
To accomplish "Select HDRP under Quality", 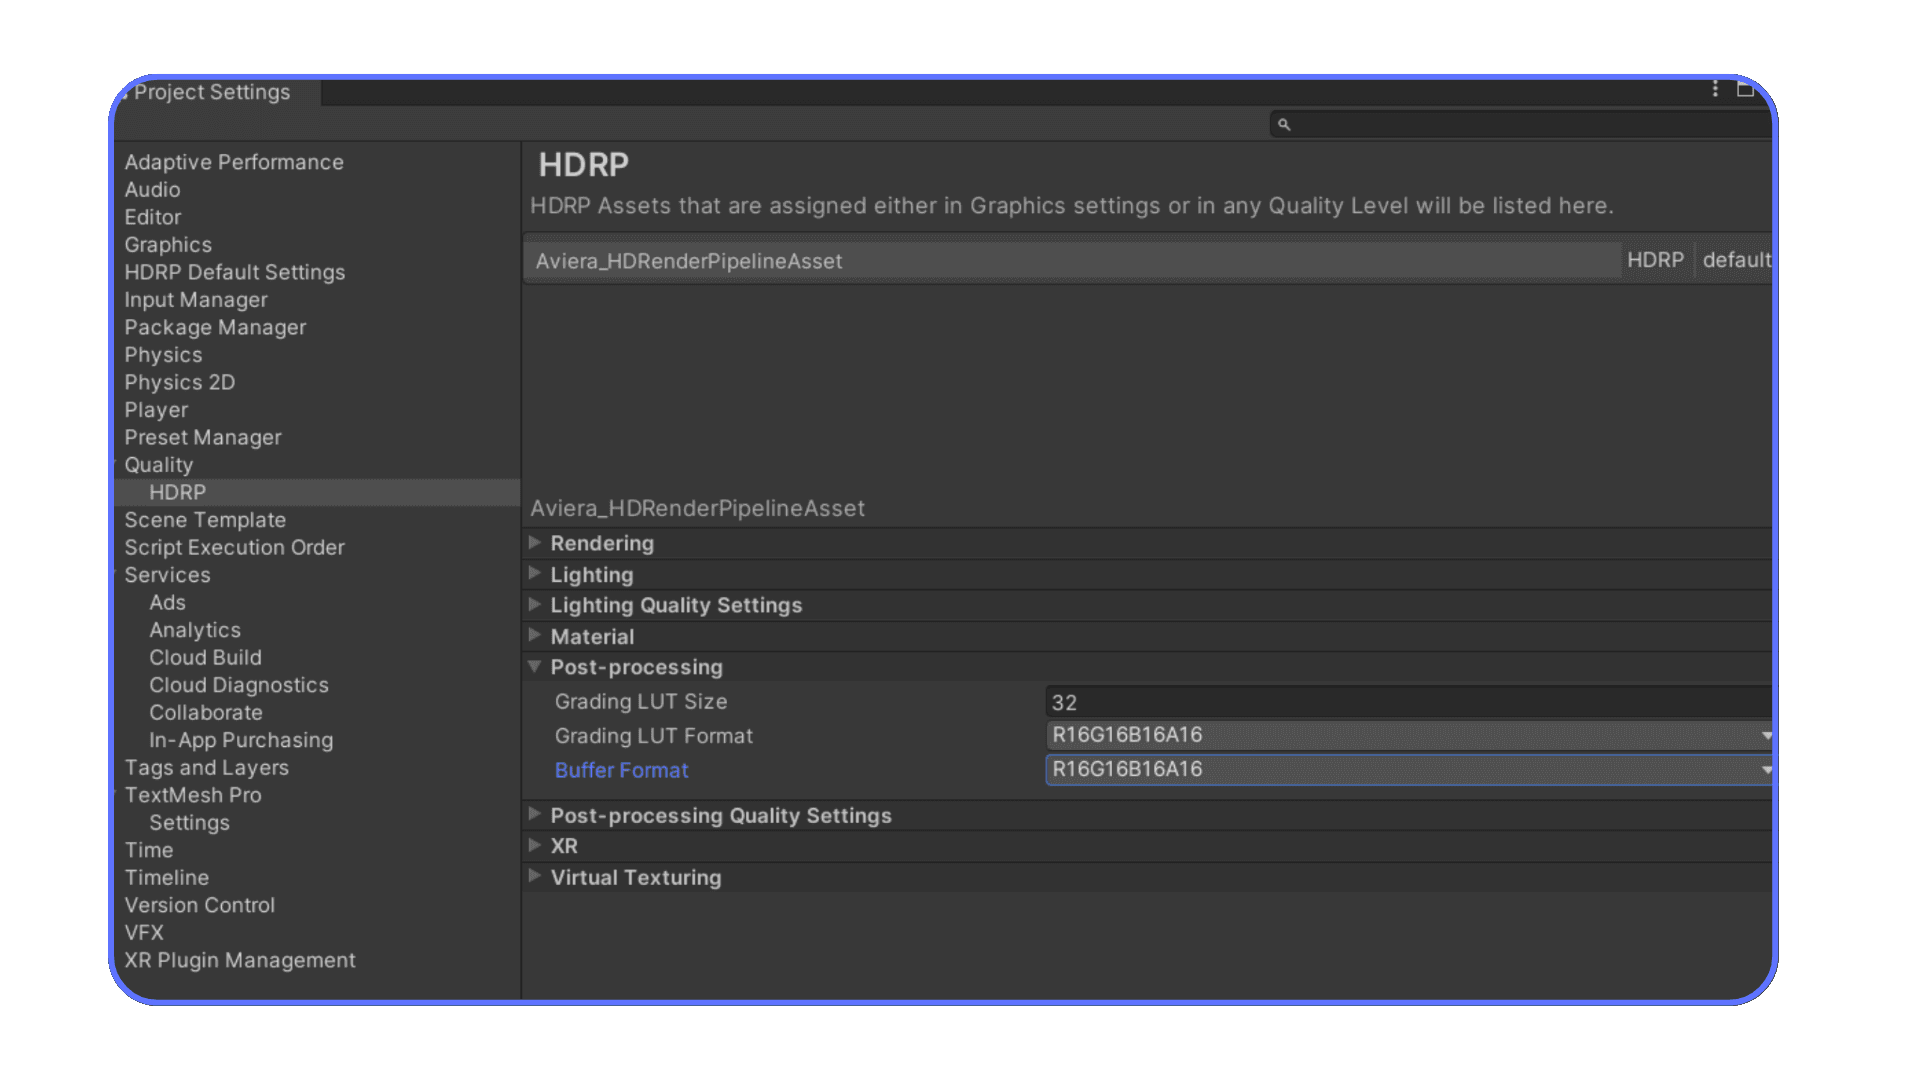I will point(178,492).
